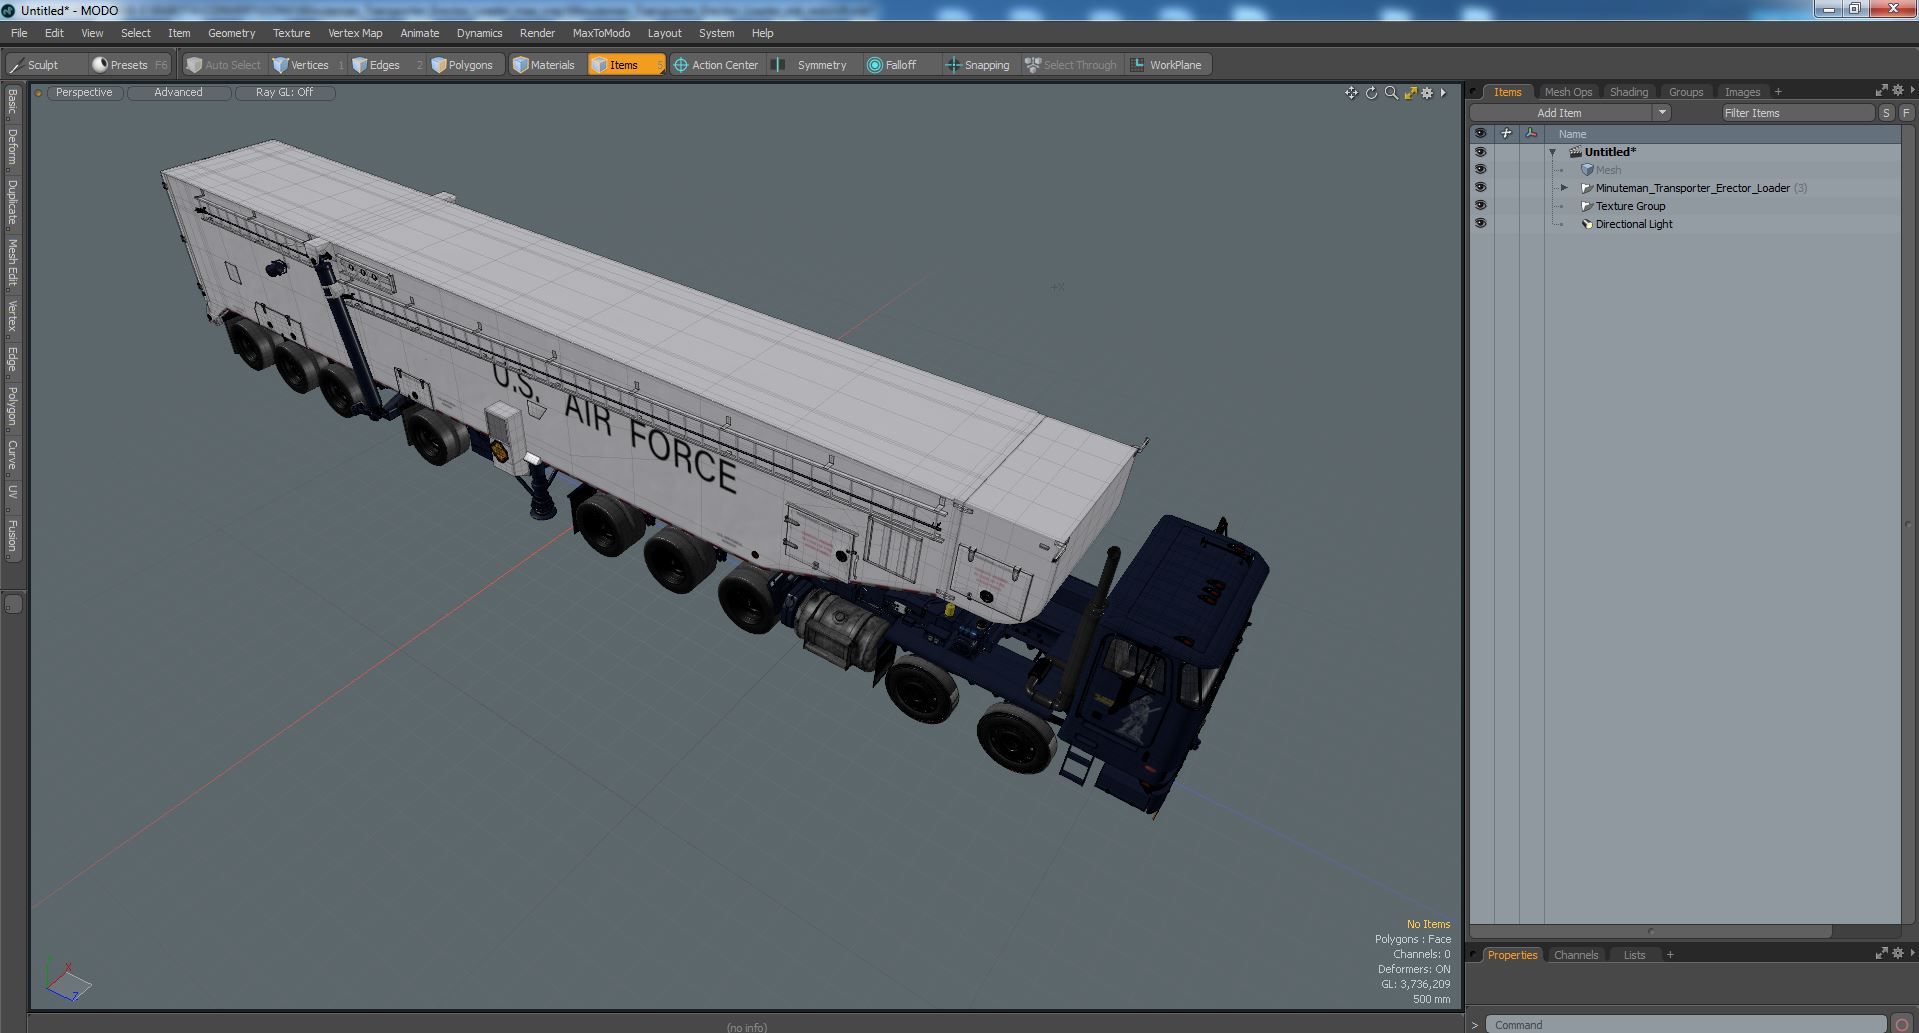Switch to Lists tab

click(x=1634, y=955)
